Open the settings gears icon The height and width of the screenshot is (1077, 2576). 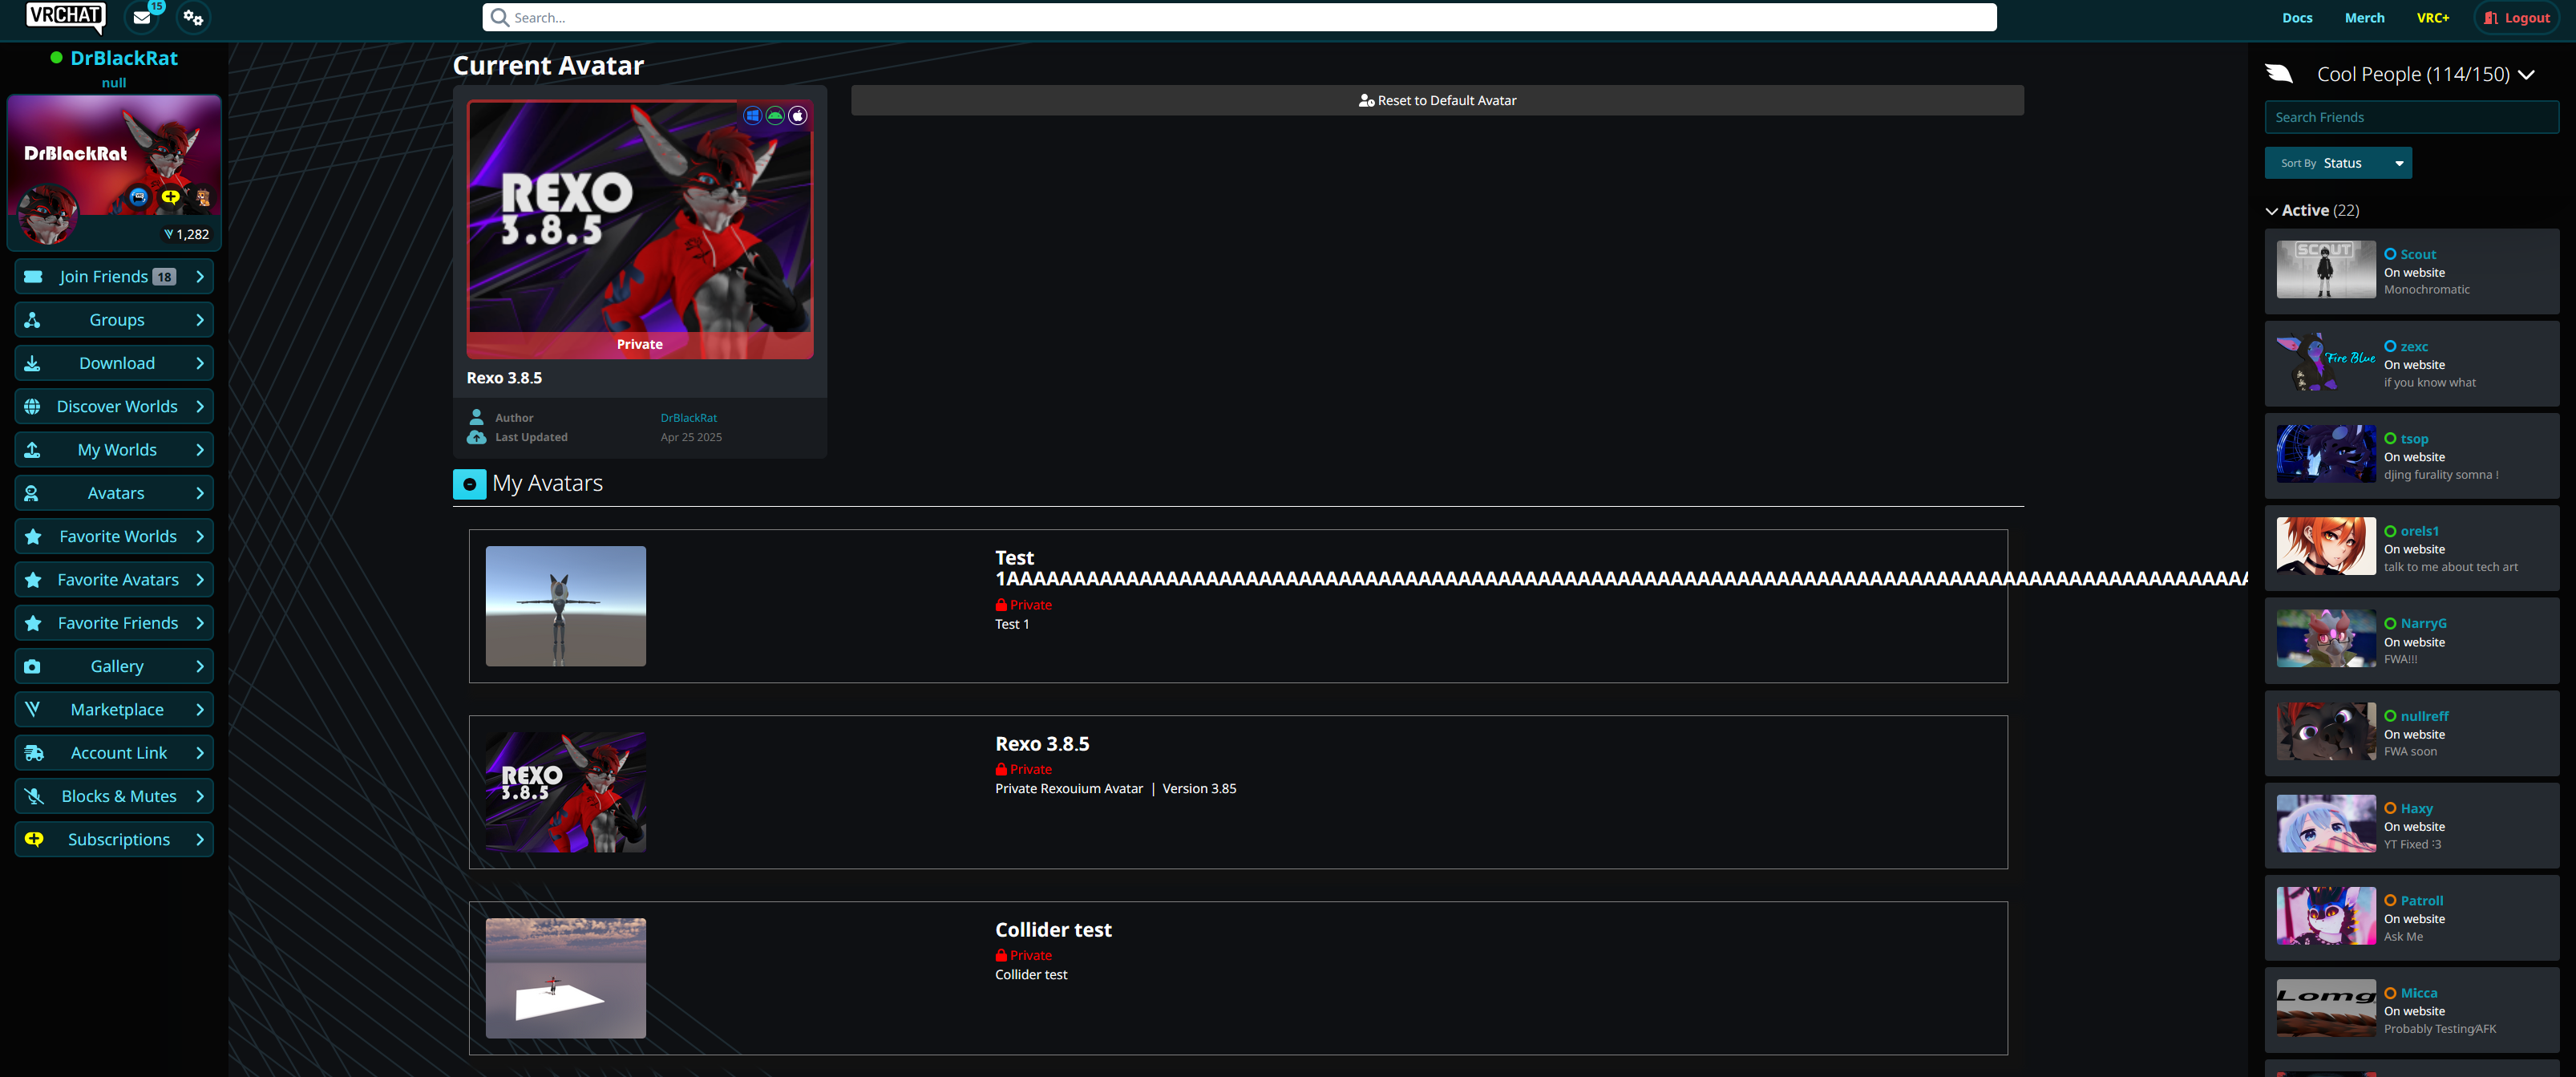tap(193, 18)
